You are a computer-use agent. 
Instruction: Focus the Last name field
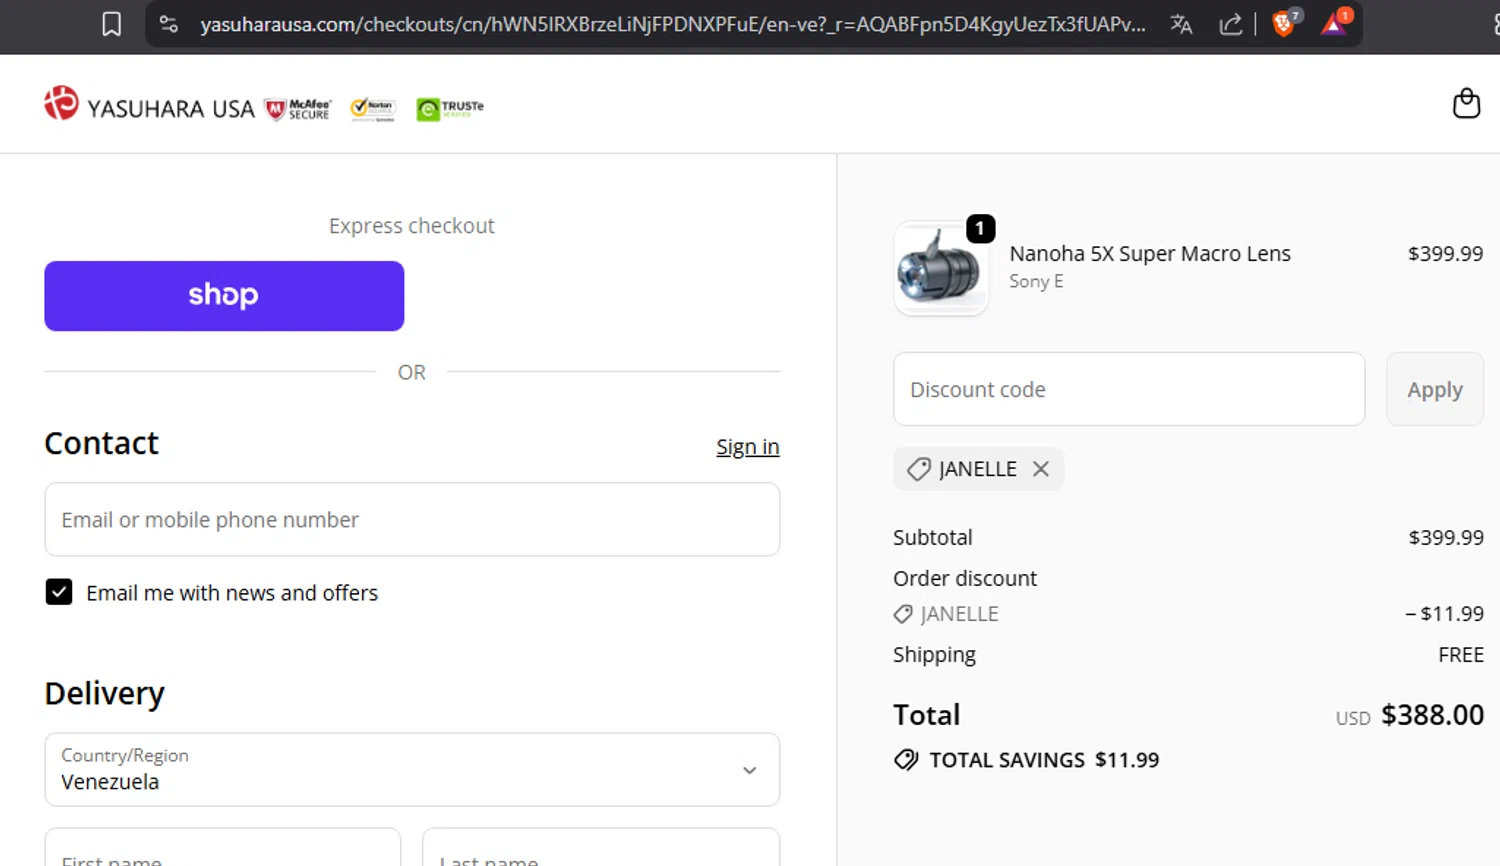(x=601, y=847)
